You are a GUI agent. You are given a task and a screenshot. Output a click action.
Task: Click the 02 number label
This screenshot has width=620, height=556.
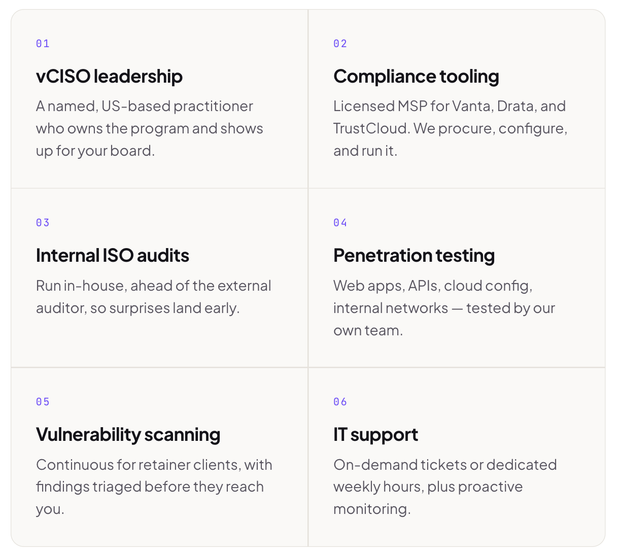(x=340, y=43)
